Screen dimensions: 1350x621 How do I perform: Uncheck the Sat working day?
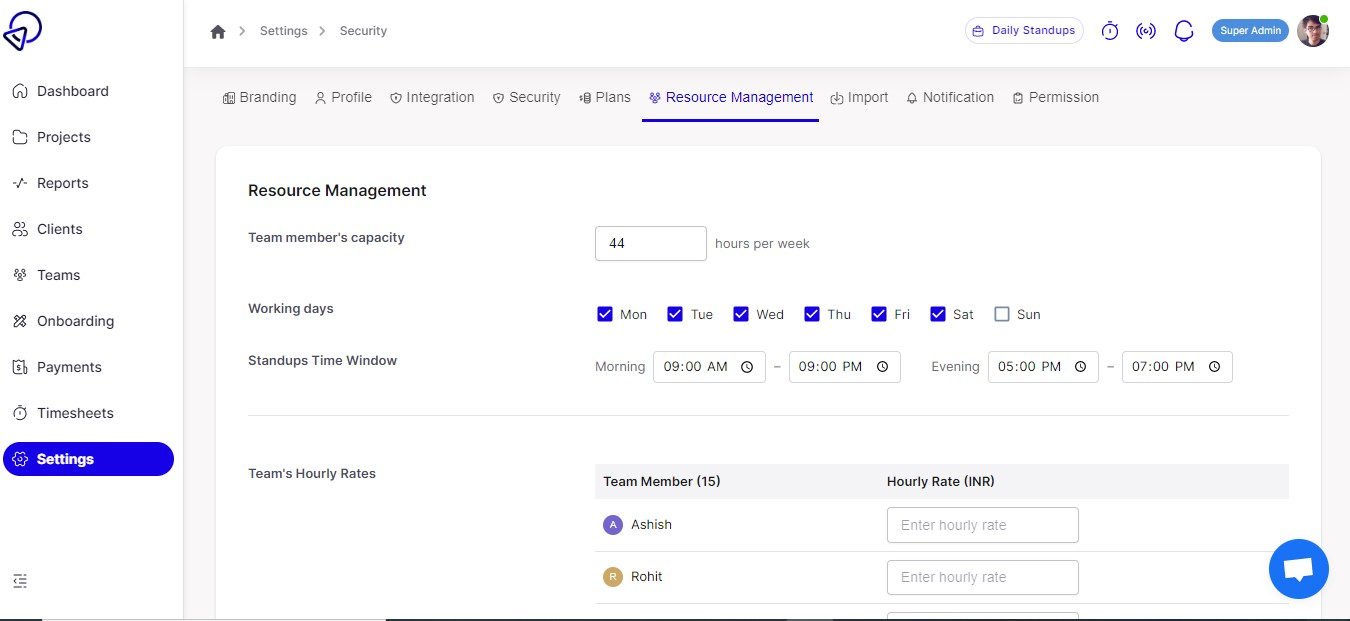tap(938, 313)
